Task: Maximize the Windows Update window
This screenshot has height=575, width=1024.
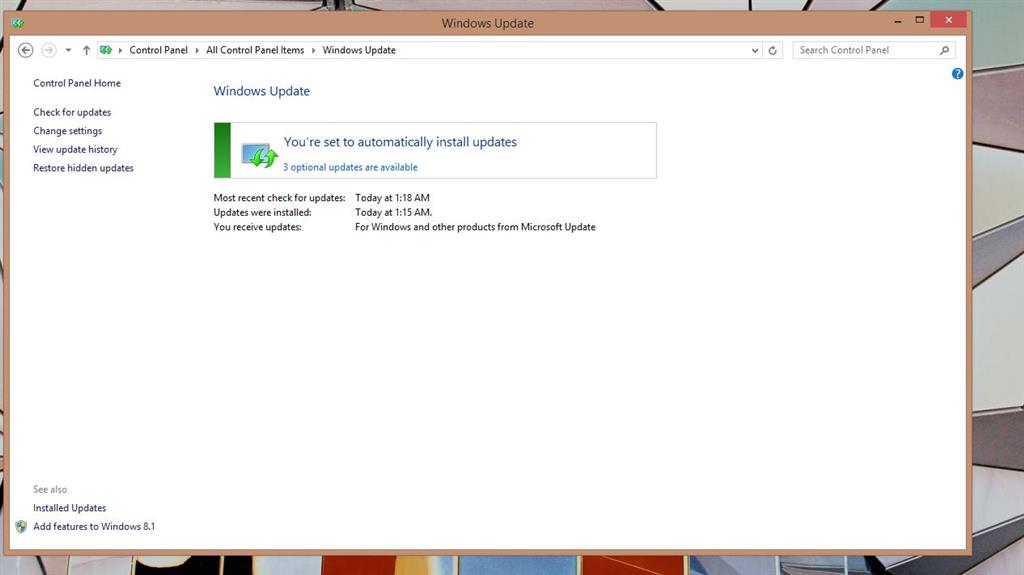Action: point(920,20)
